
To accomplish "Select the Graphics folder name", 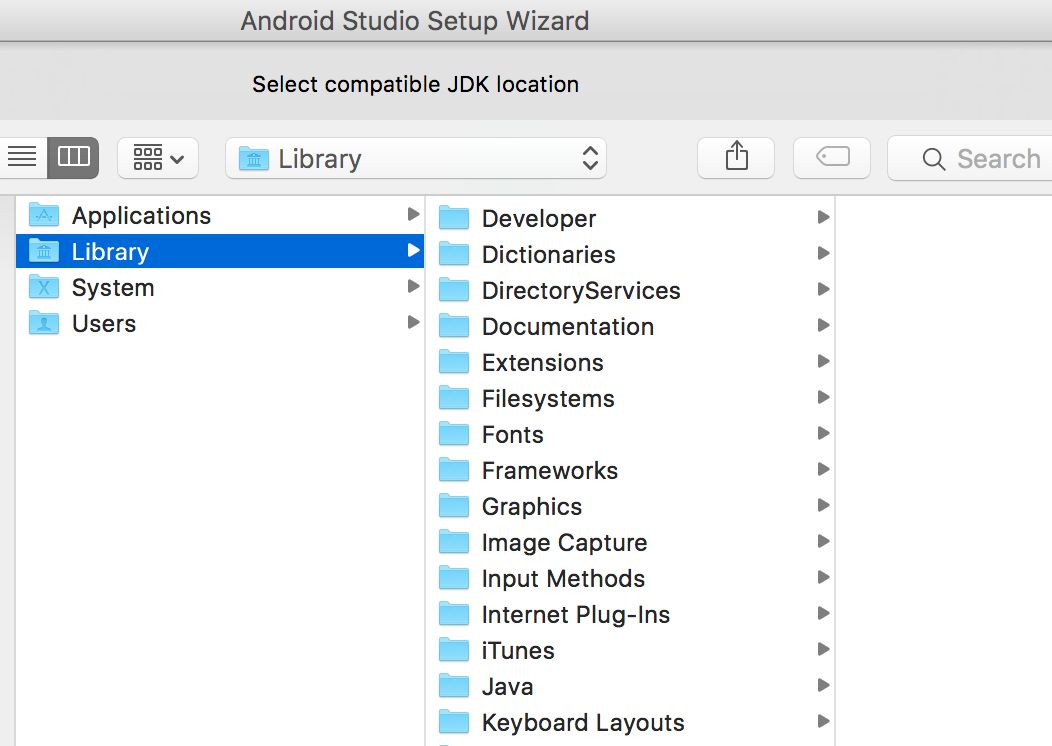I will tap(532, 507).
